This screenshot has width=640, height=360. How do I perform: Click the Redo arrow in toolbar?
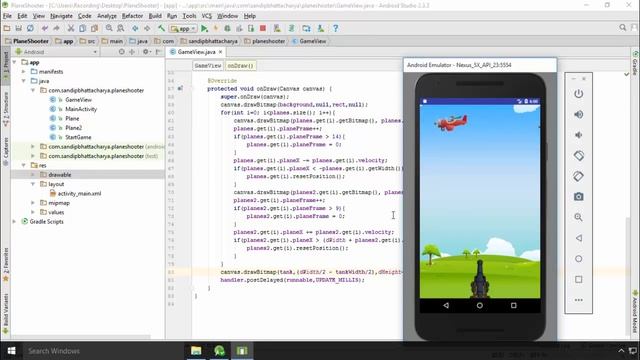point(57,28)
